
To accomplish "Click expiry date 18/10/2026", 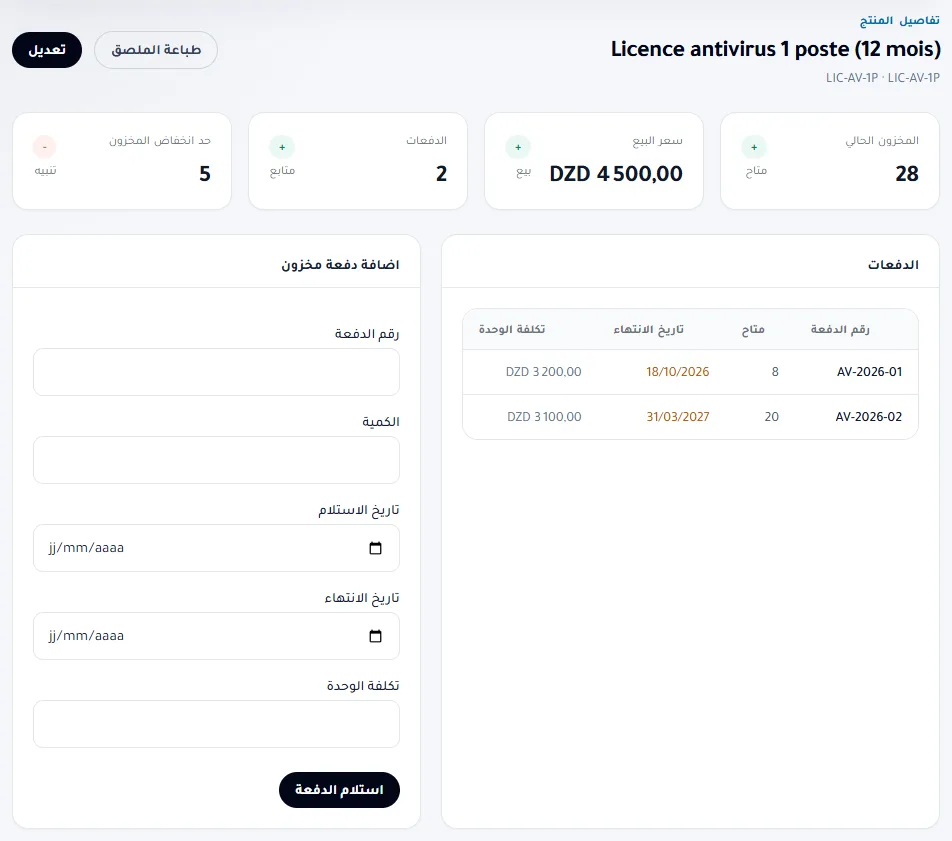I will (678, 372).
